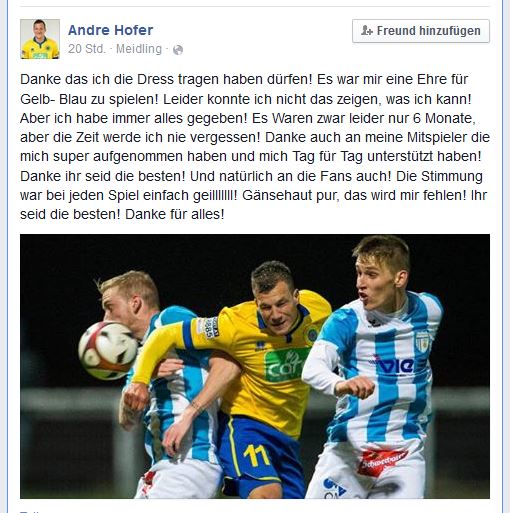The height and width of the screenshot is (513, 510).
Task: Click the Freund hinzufügen button
Action: pos(421,31)
